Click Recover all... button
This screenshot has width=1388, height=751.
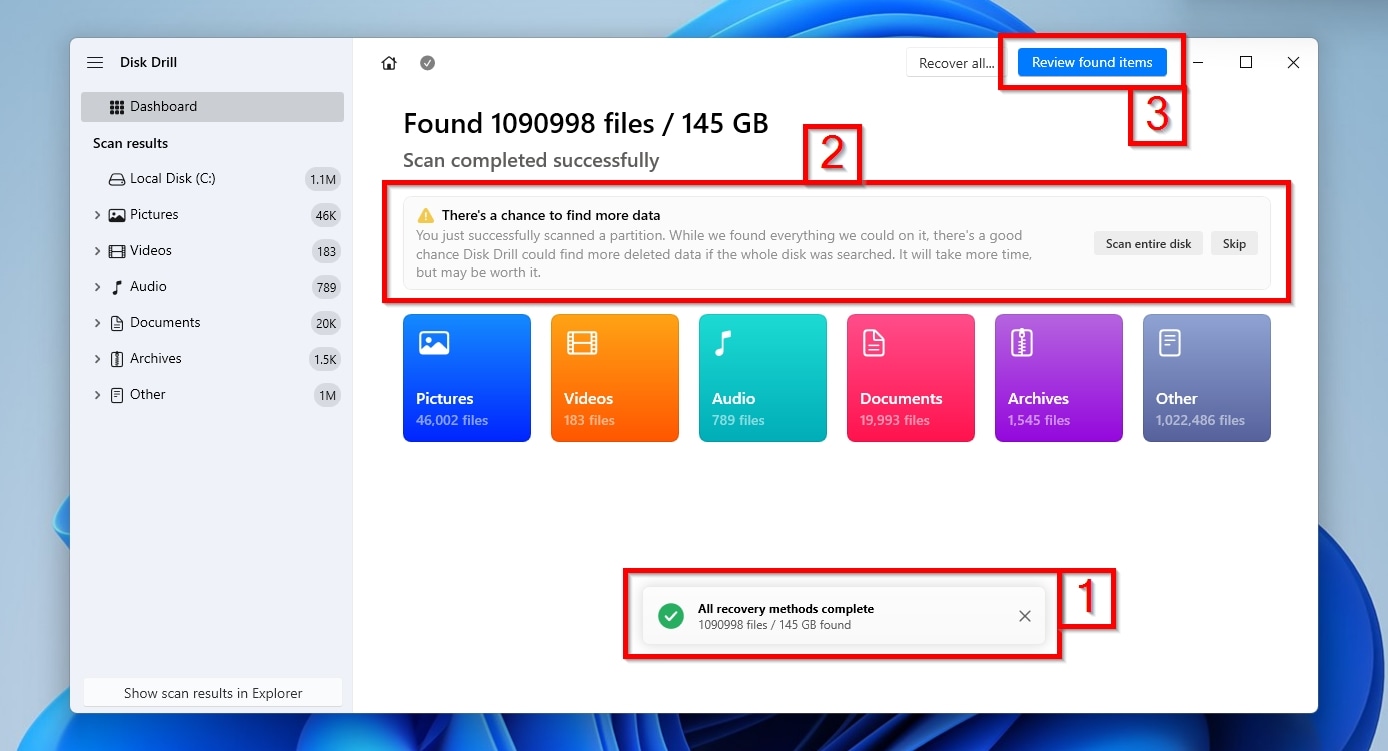tap(955, 63)
